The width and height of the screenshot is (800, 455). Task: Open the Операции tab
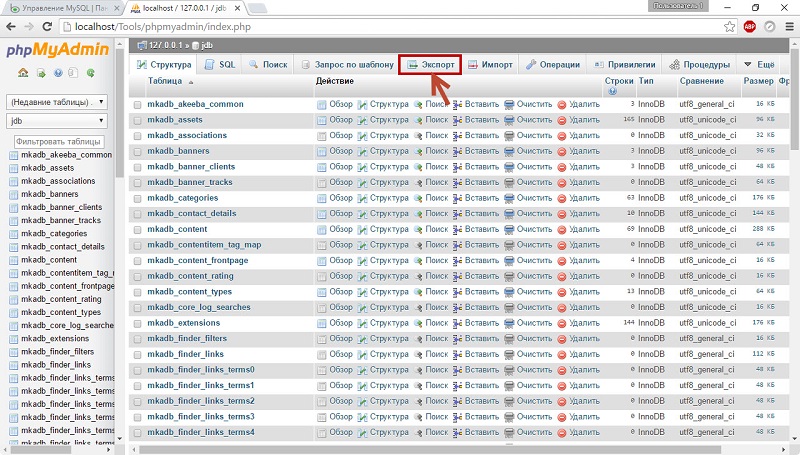[553, 65]
